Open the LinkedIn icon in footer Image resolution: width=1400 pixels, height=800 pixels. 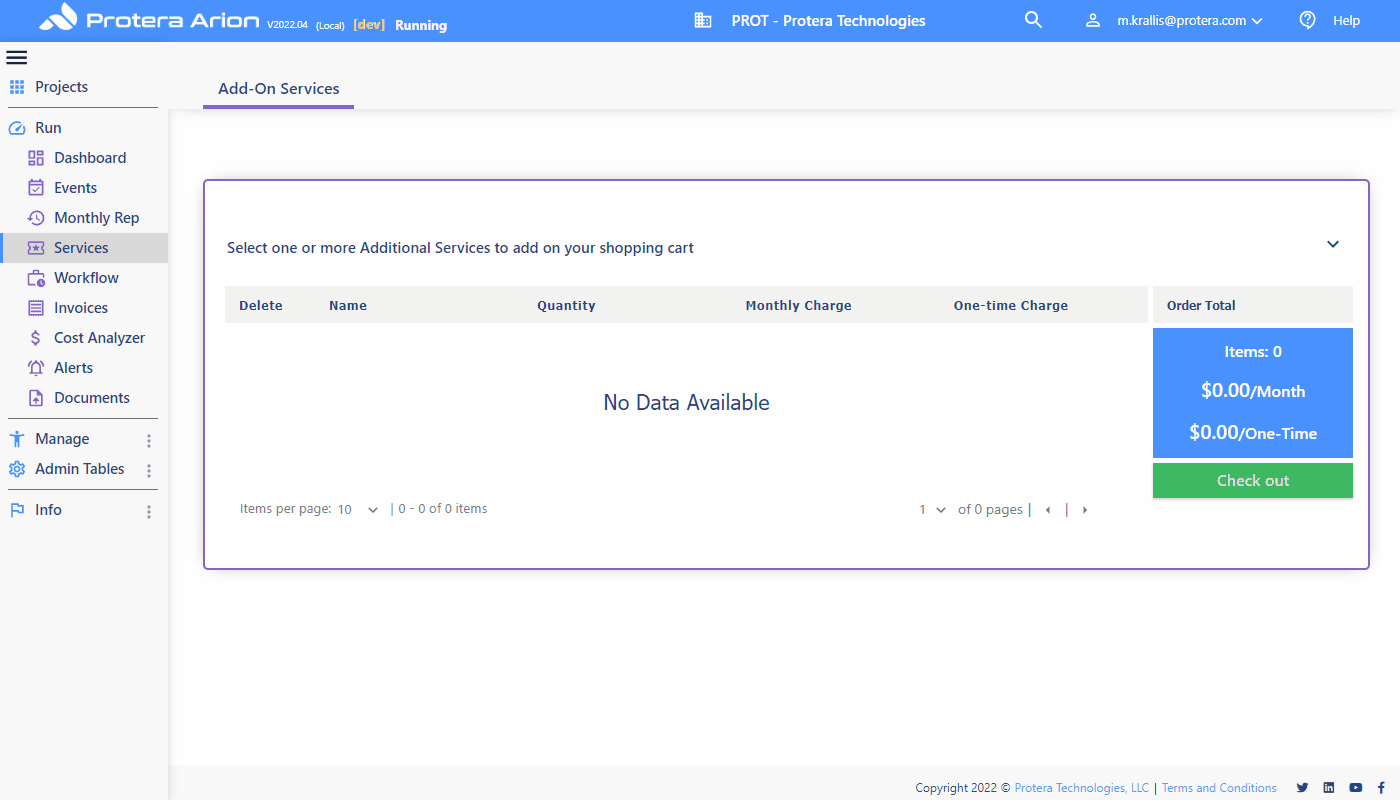click(1329, 788)
